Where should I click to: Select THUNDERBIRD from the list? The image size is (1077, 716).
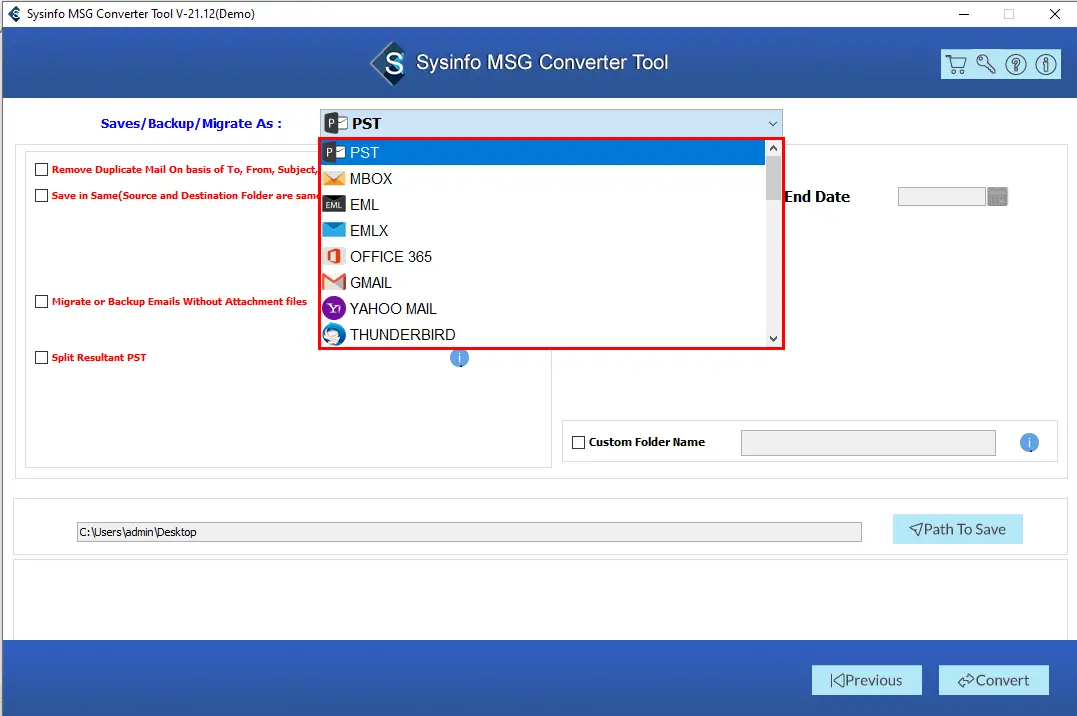(x=543, y=335)
